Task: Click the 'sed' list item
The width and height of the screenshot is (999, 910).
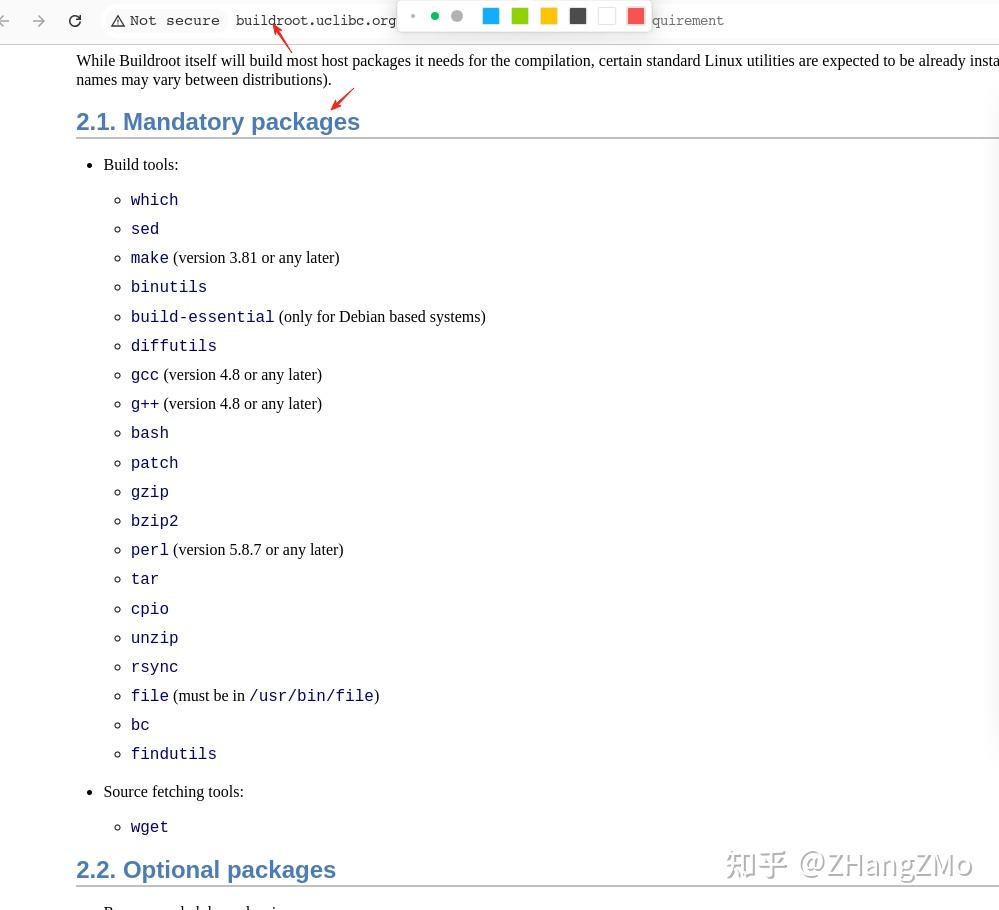Action: (x=145, y=229)
